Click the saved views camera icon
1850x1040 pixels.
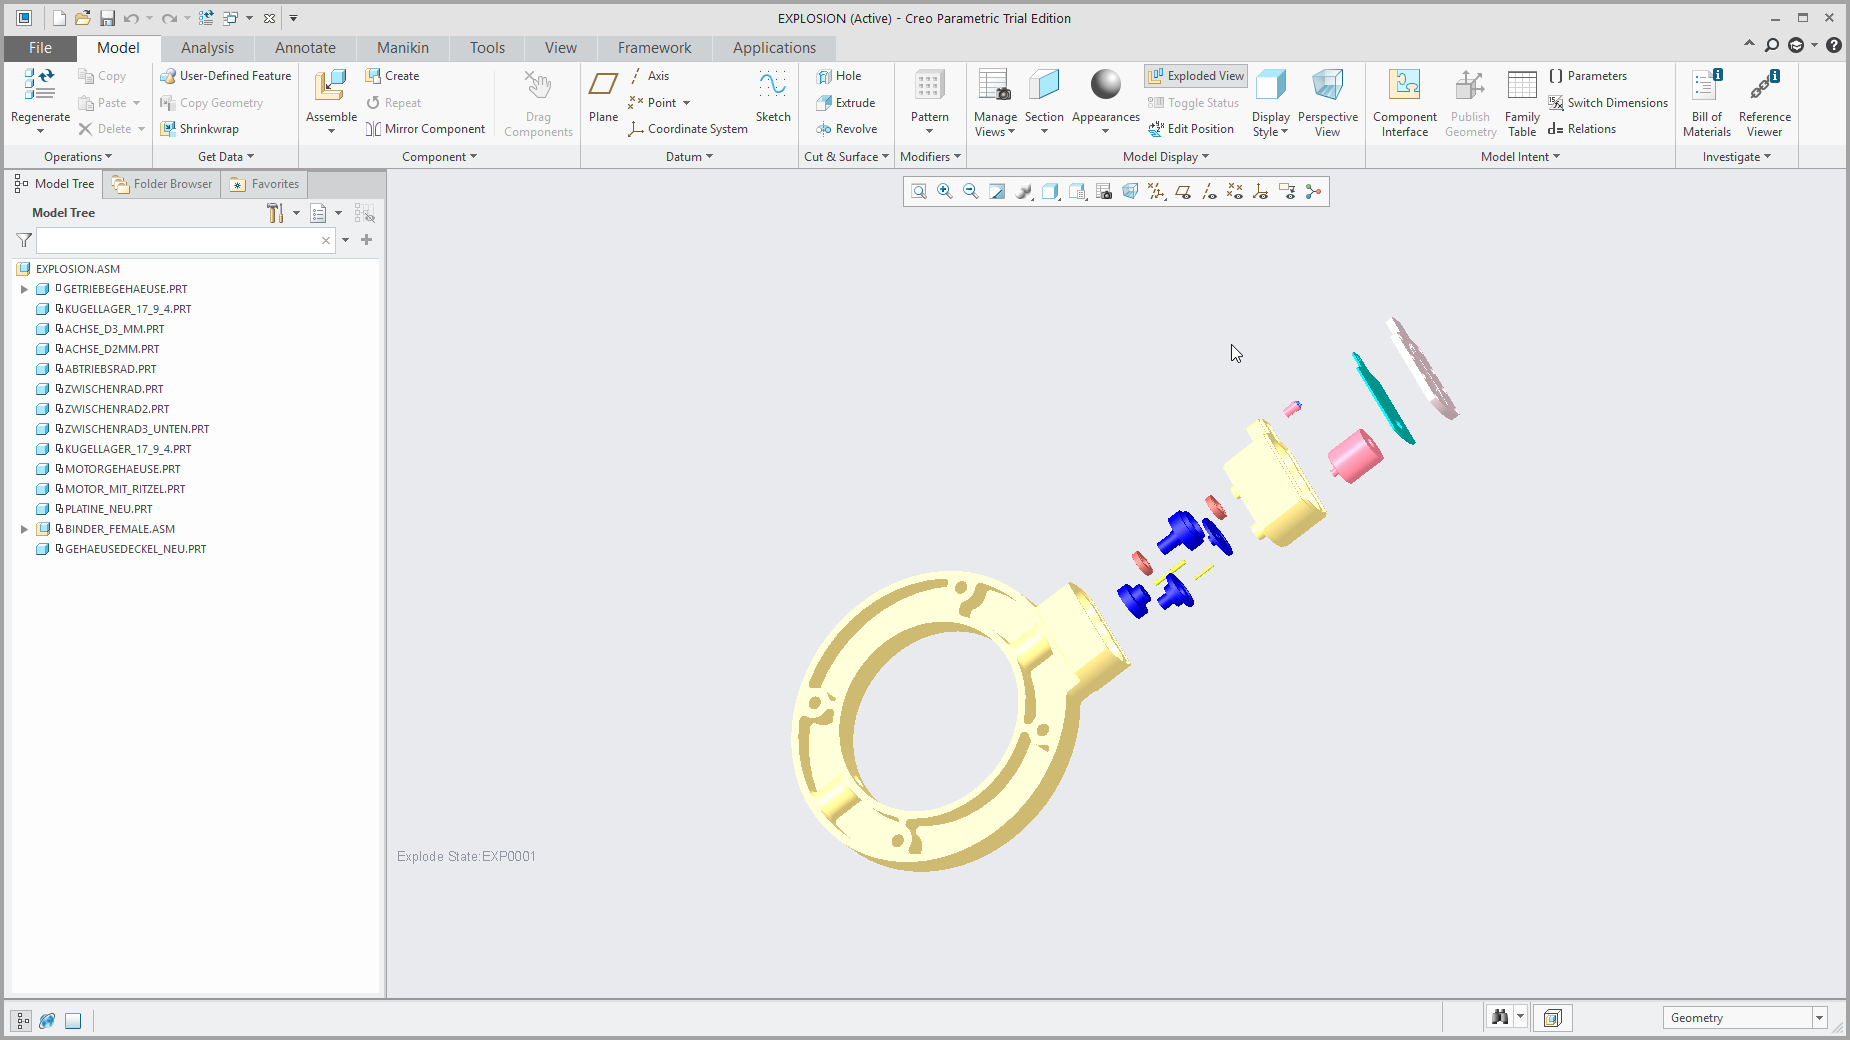click(1104, 192)
